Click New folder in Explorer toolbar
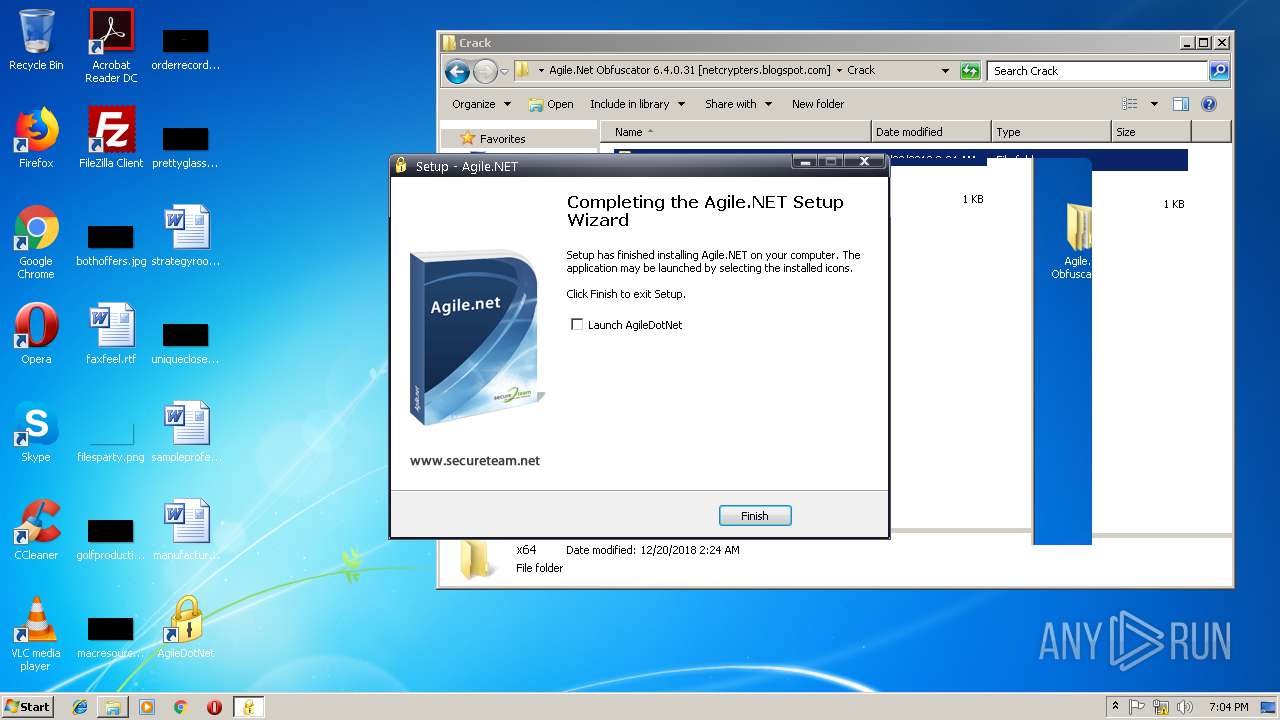The image size is (1280, 720). point(818,104)
